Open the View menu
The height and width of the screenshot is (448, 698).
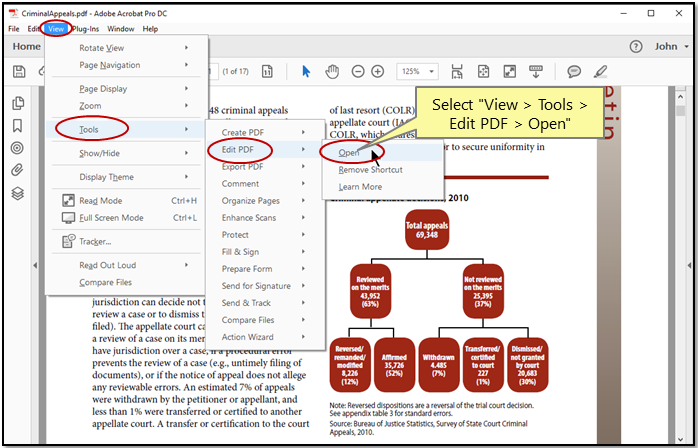tap(56, 29)
